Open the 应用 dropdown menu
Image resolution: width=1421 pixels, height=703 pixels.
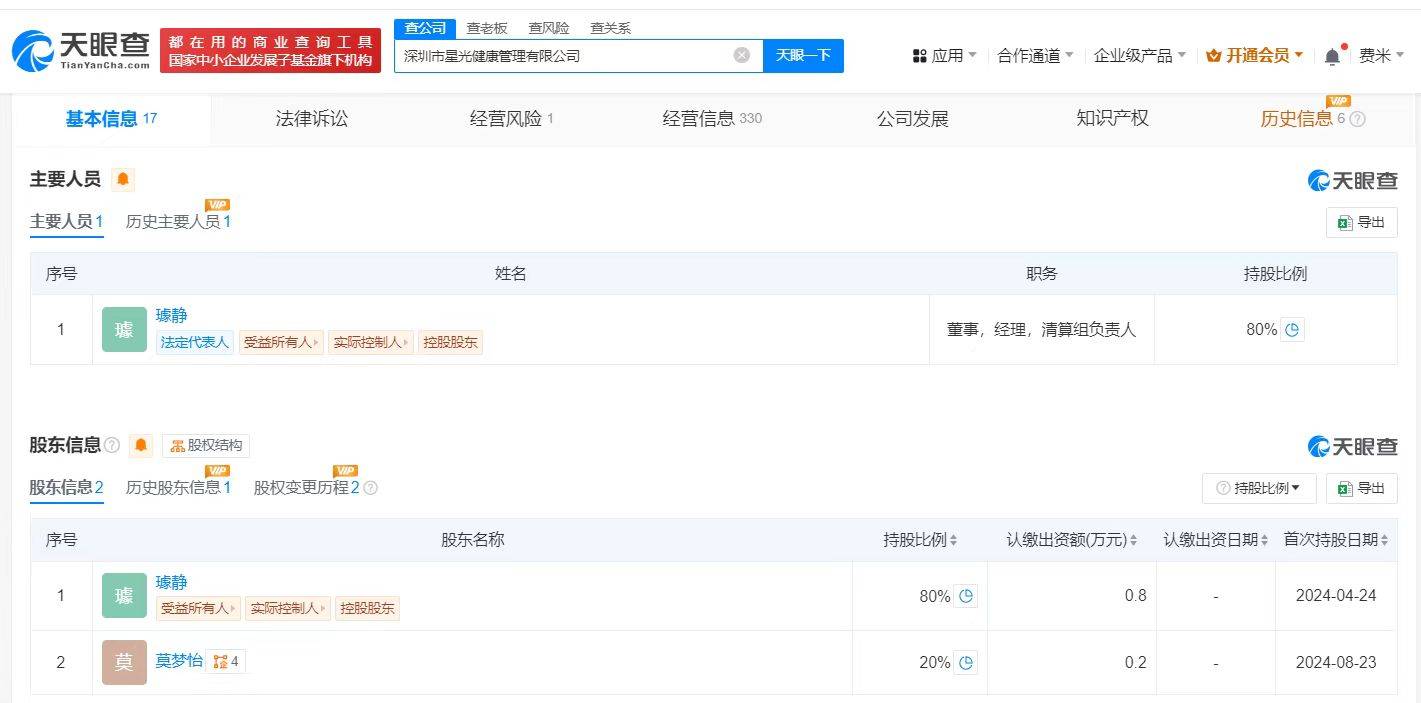[x=945, y=56]
